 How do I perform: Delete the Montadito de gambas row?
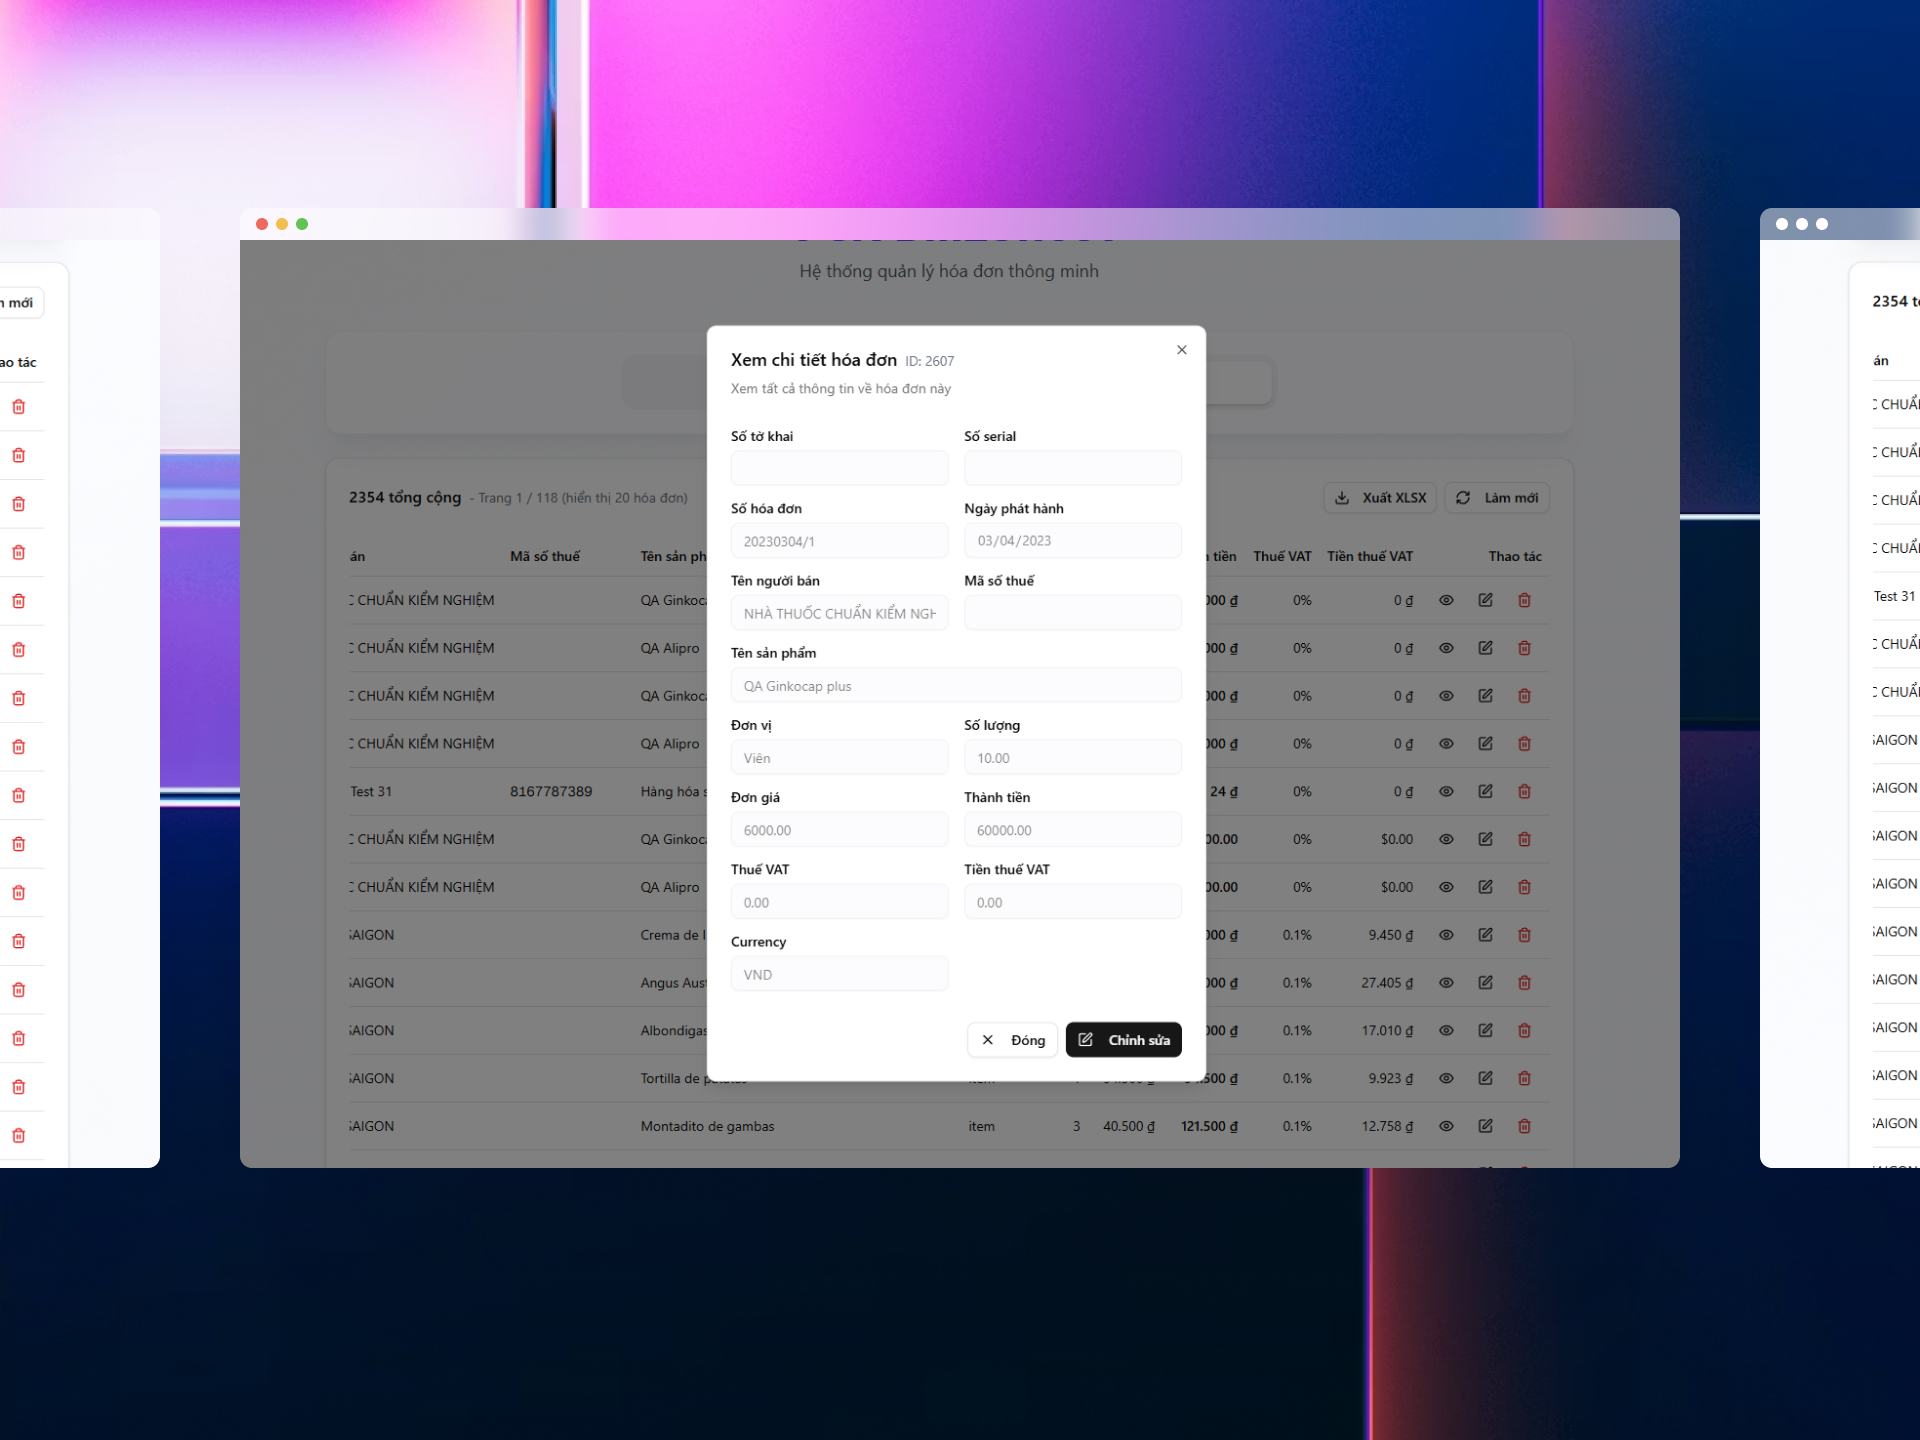click(1524, 1126)
